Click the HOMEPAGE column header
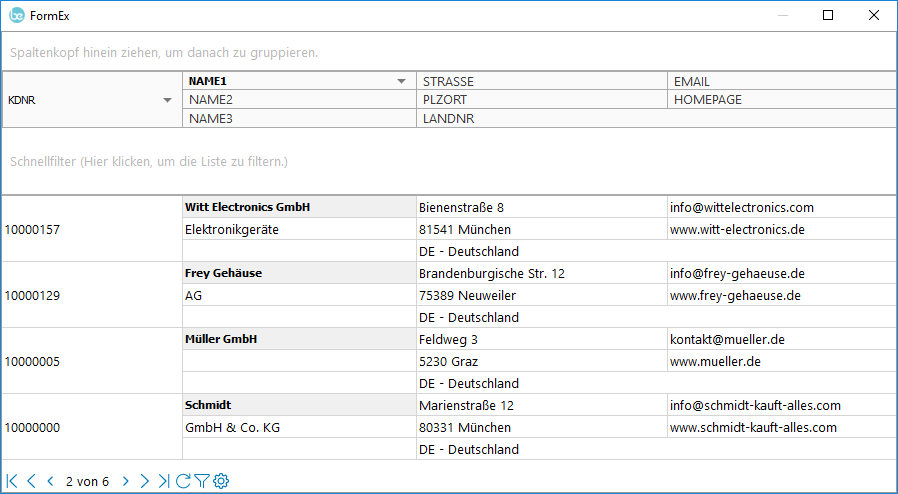This screenshot has width=898, height=494. coord(780,100)
